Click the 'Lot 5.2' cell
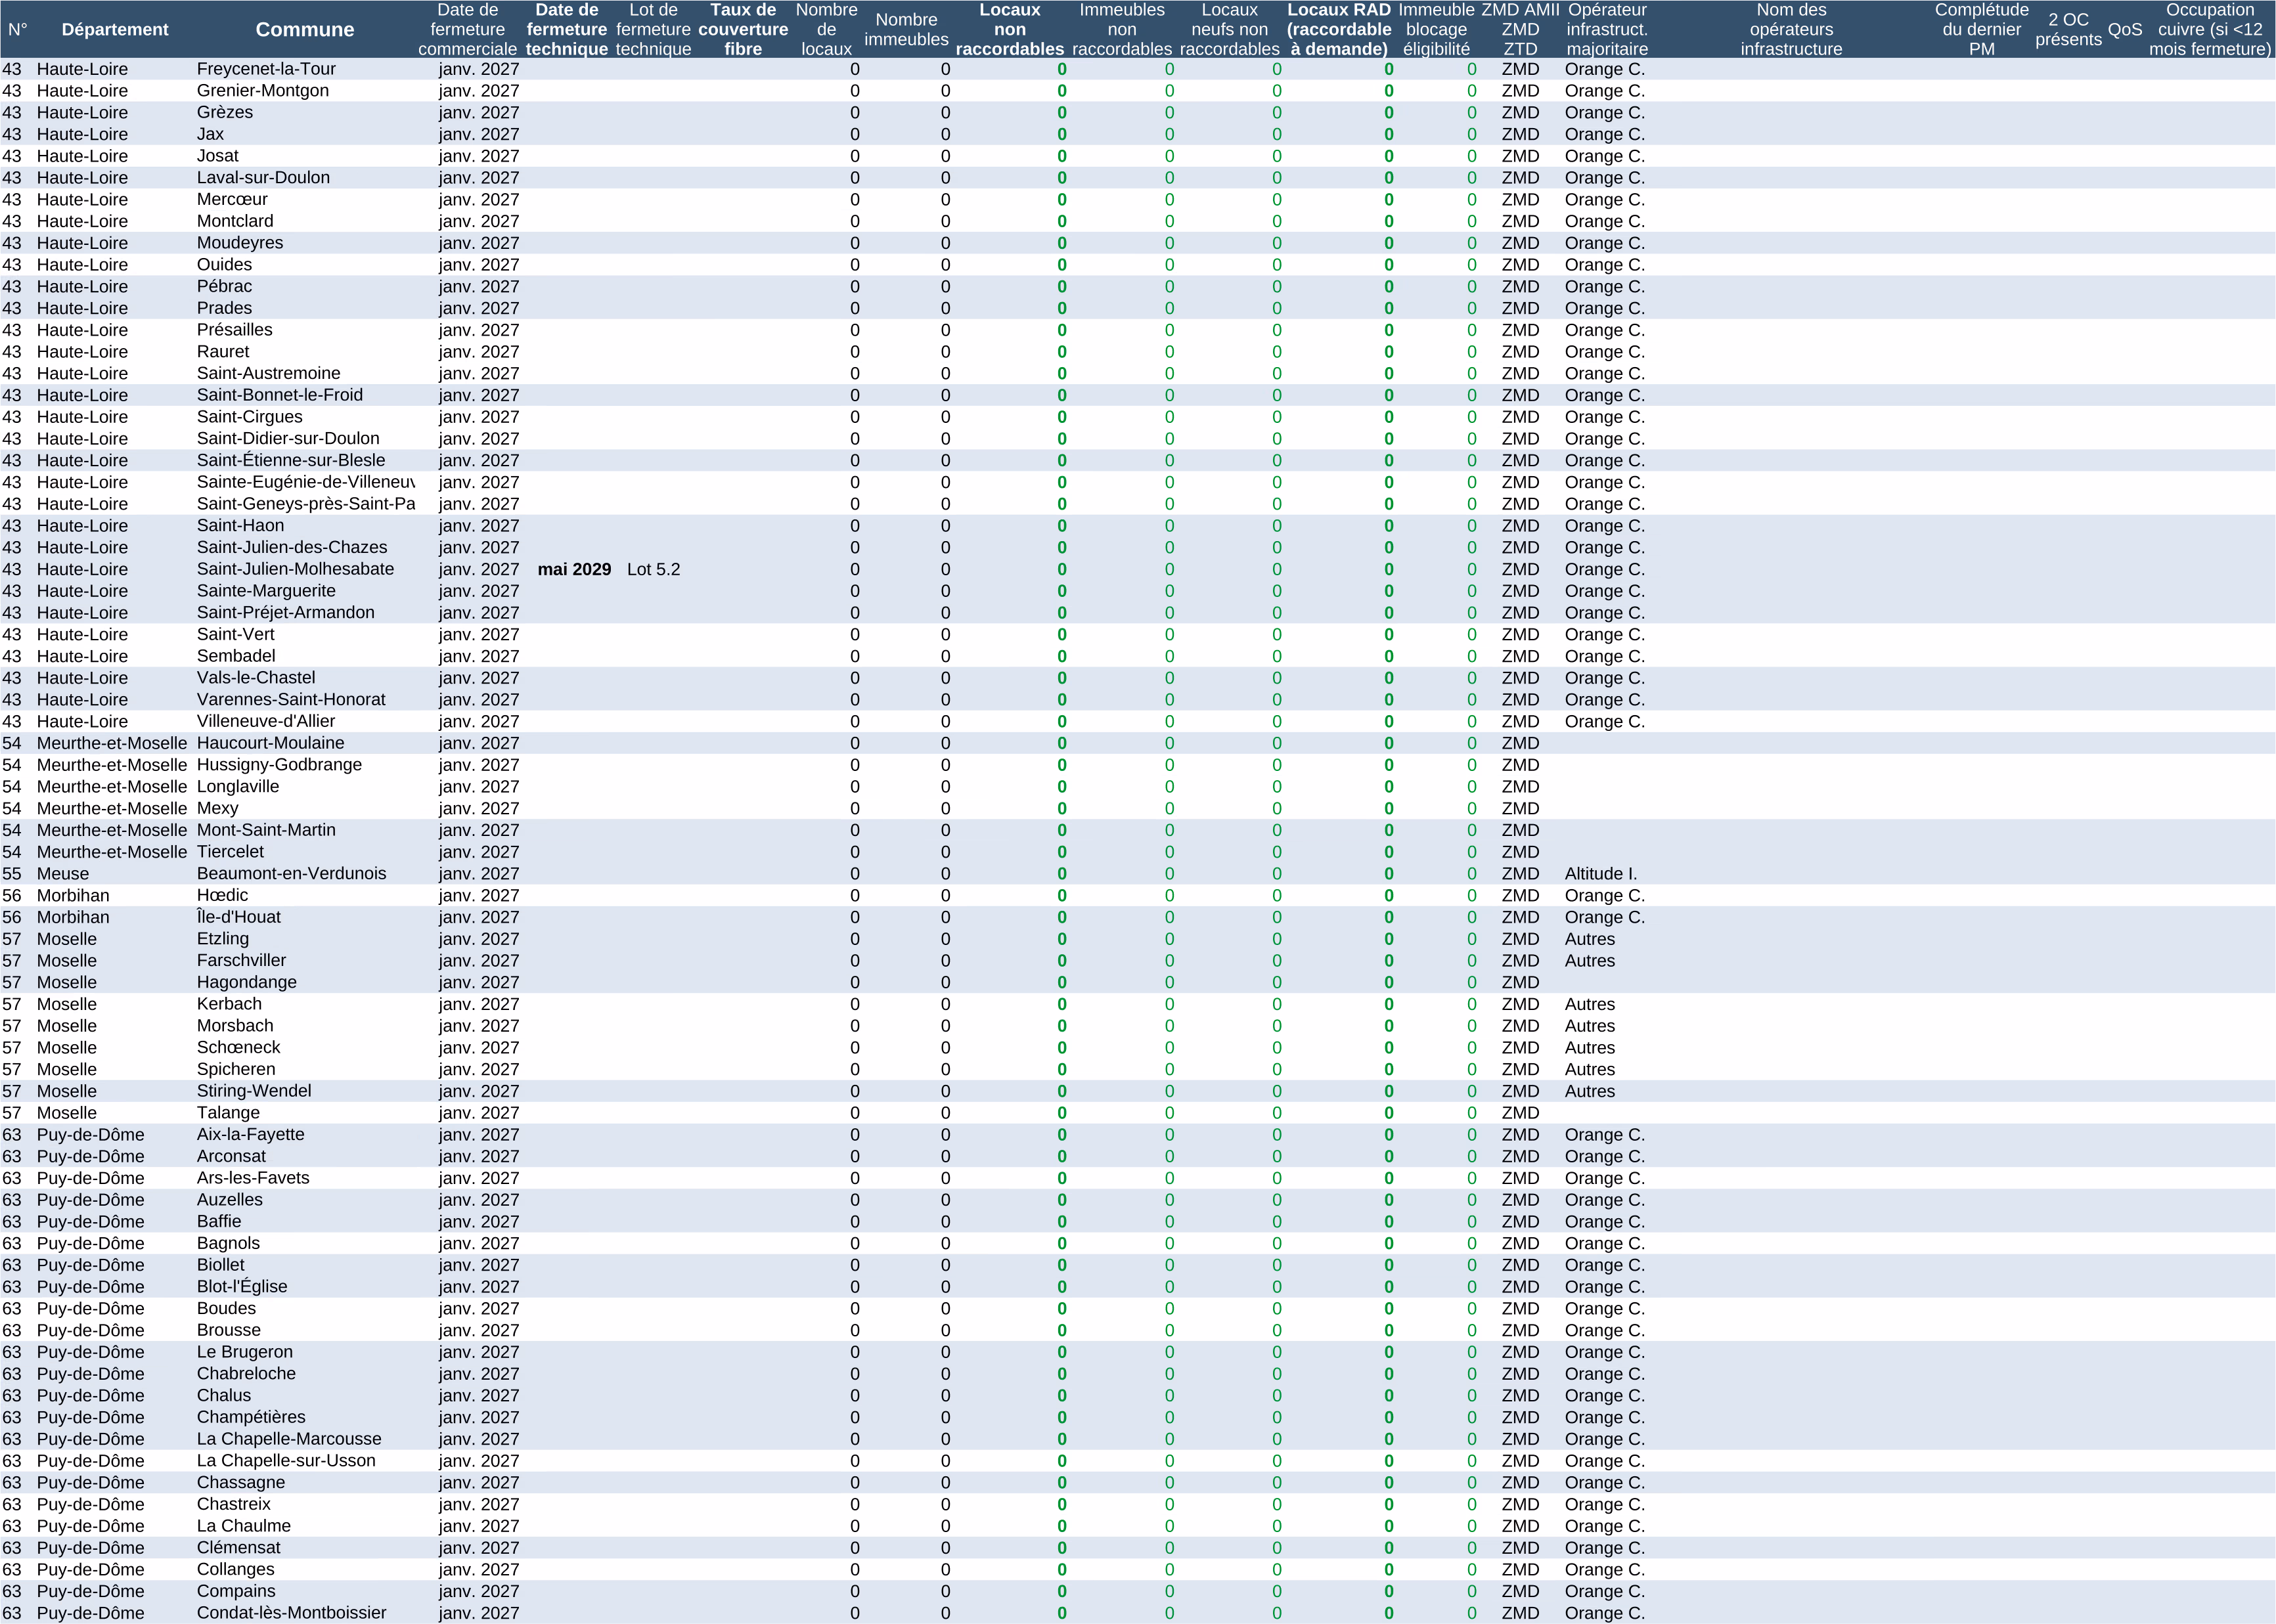This screenshot has height=1624, width=2276. pos(653,569)
